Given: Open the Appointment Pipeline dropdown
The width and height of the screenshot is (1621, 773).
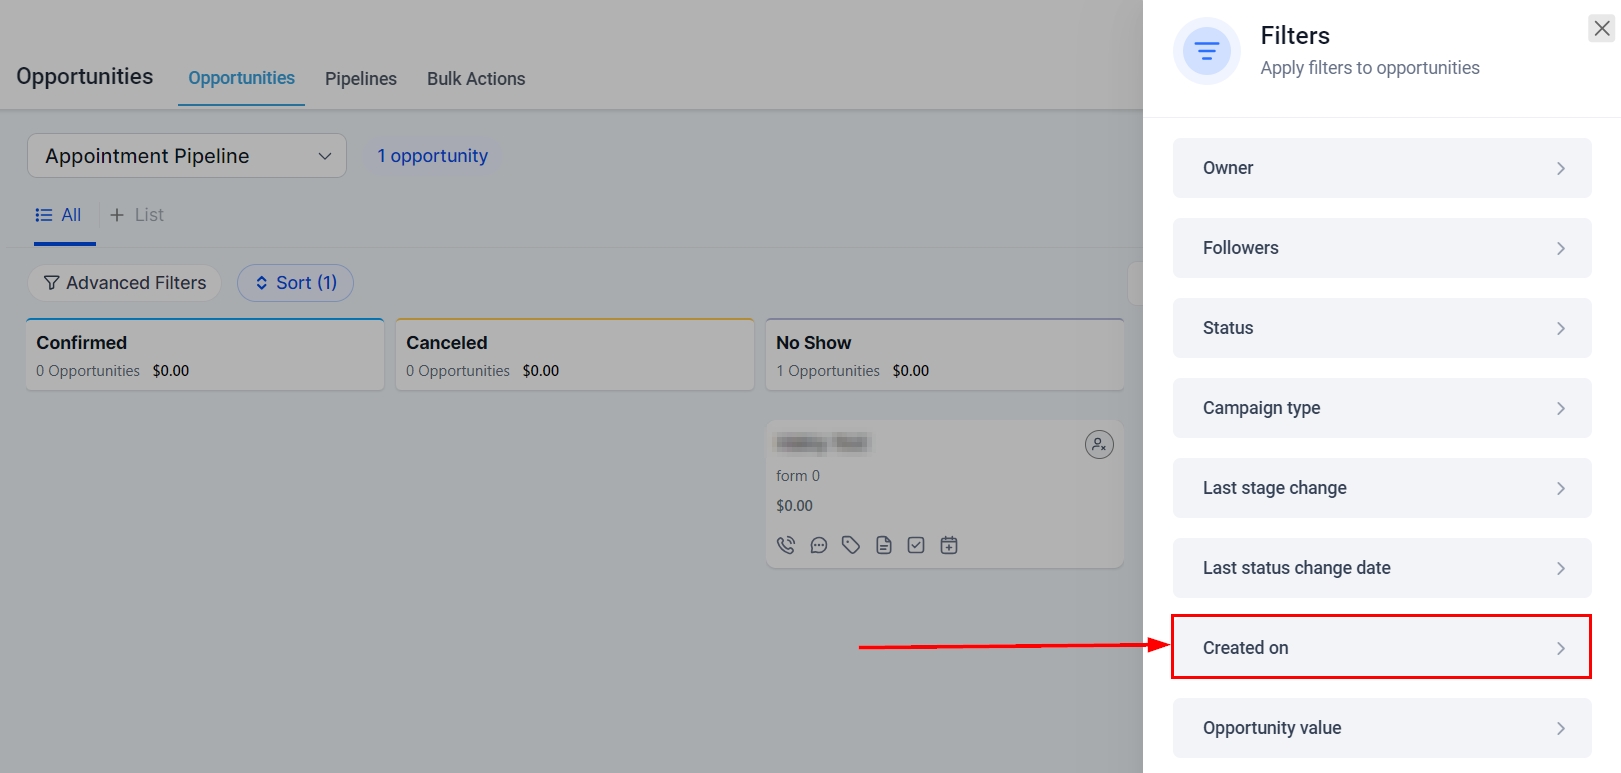Looking at the screenshot, I should [x=187, y=156].
